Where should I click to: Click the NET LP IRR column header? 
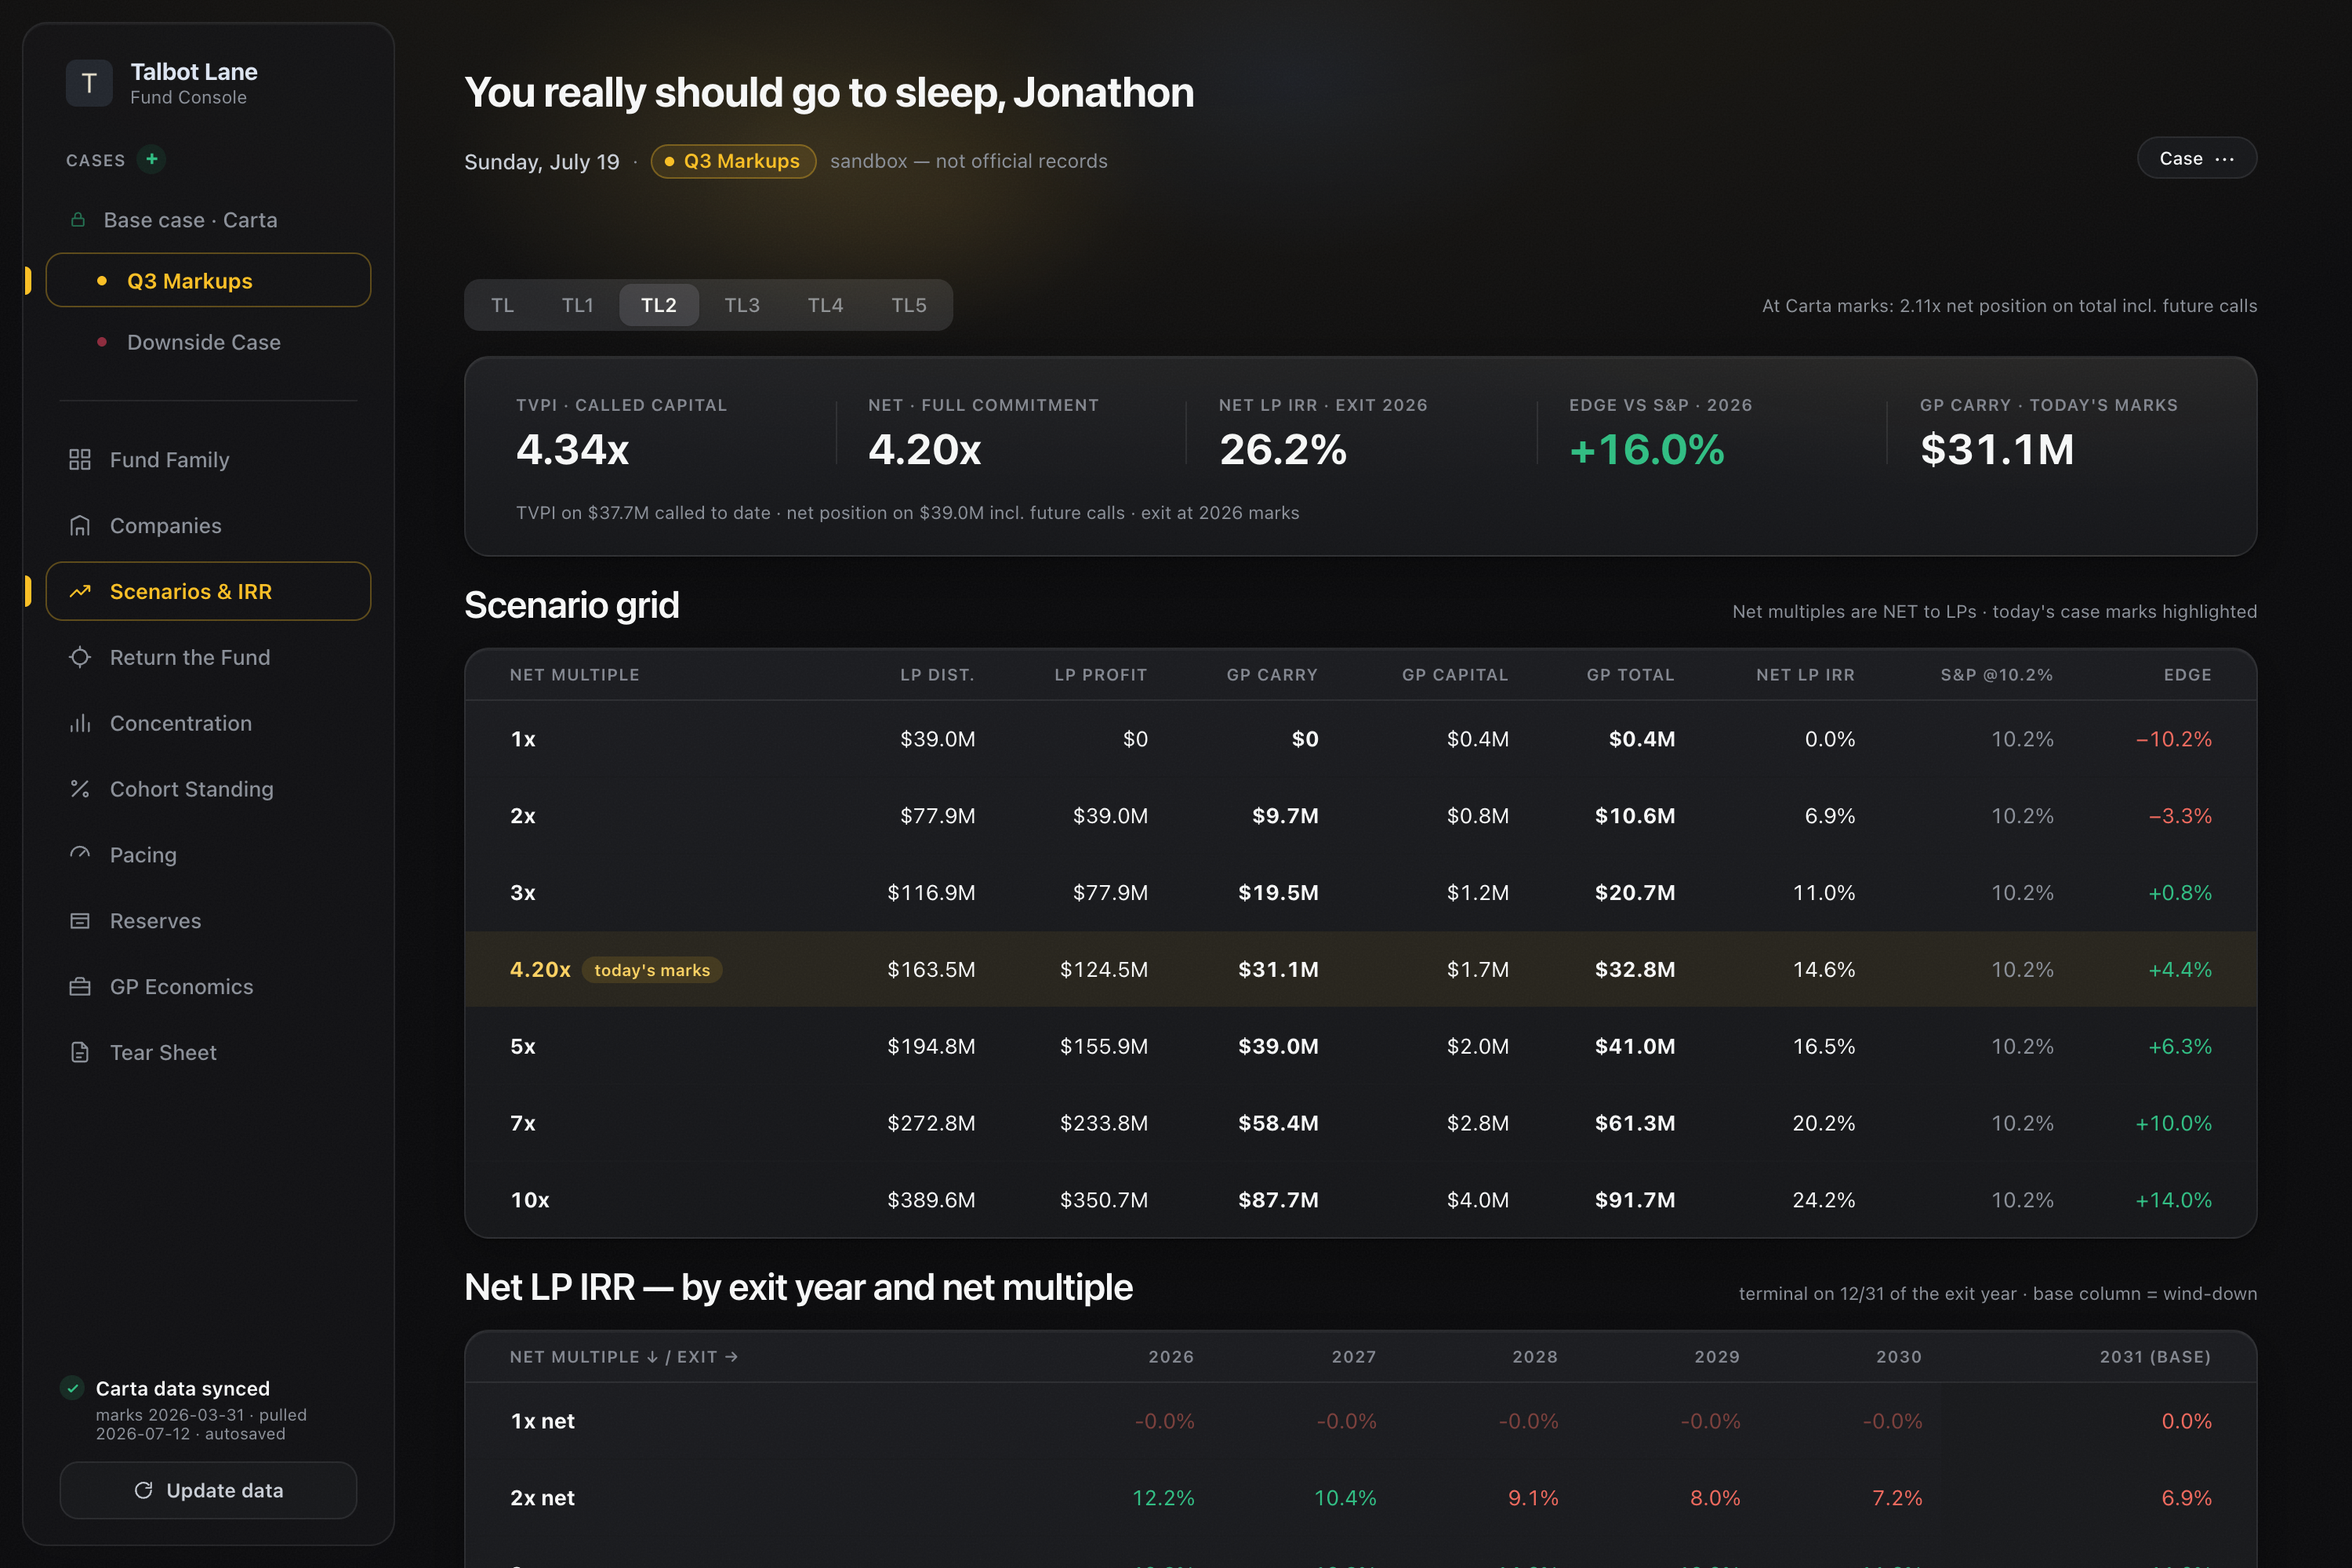click(1805, 675)
